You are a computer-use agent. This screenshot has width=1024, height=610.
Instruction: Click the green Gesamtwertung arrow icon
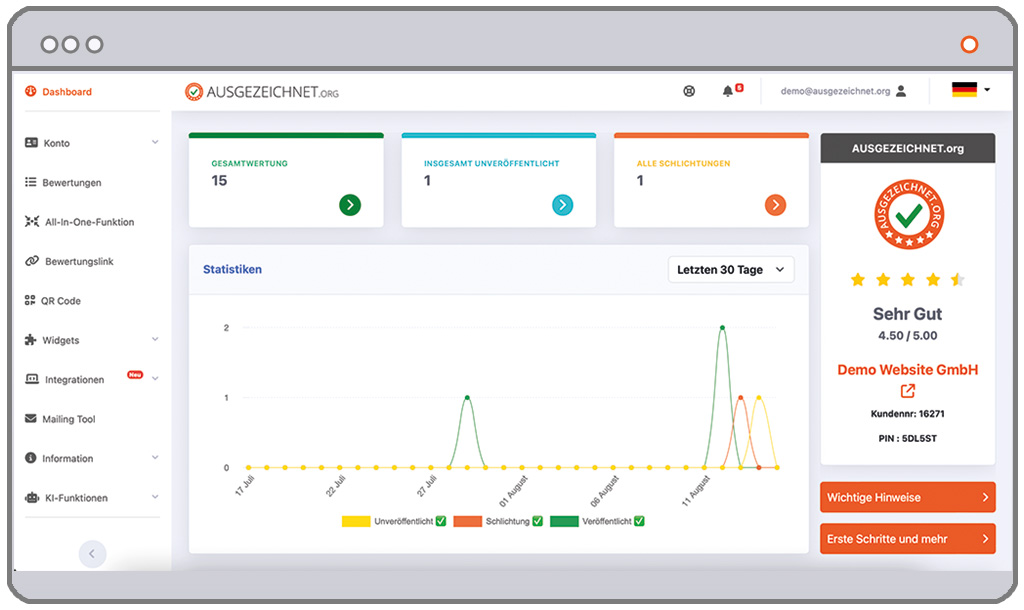pyautogui.click(x=349, y=205)
